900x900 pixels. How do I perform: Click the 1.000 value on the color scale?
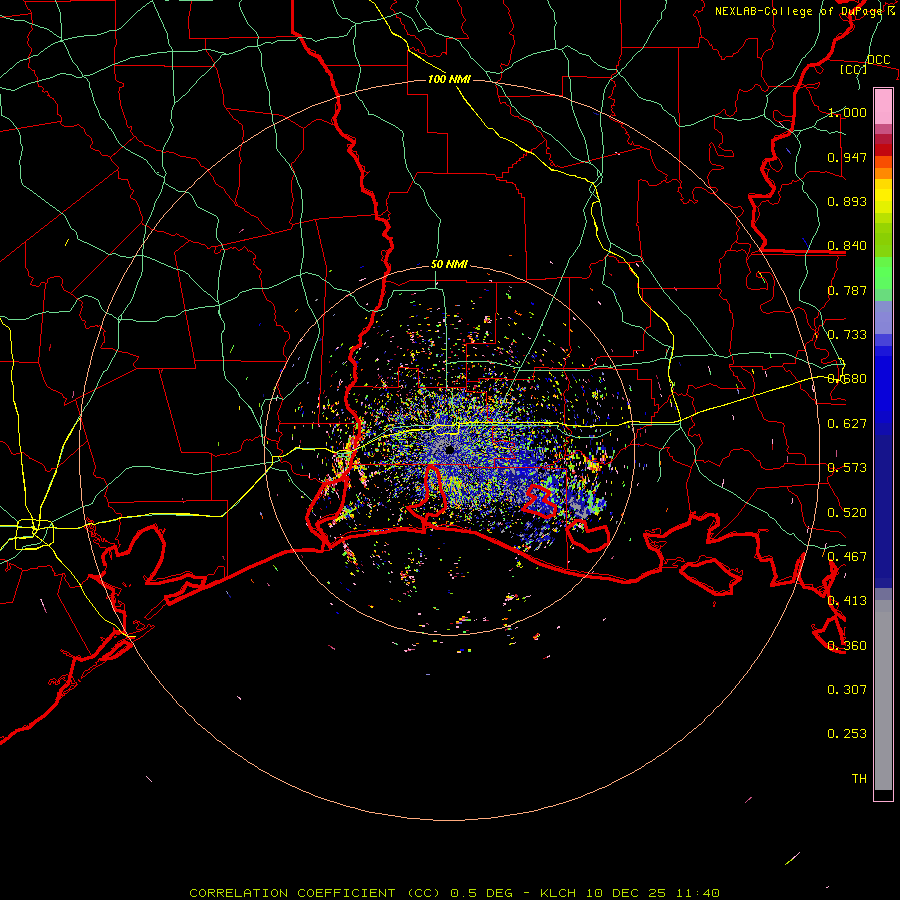point(847,112)
